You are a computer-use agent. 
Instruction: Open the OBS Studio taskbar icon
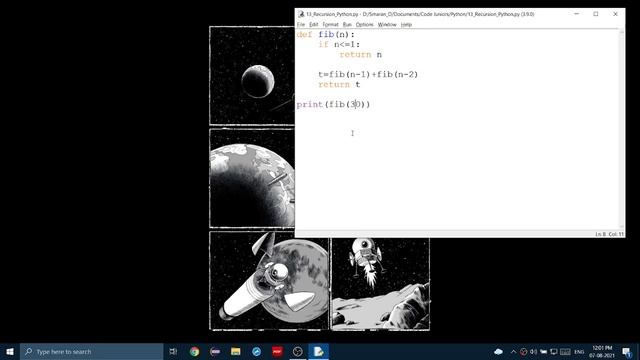[x=298, y=351]
